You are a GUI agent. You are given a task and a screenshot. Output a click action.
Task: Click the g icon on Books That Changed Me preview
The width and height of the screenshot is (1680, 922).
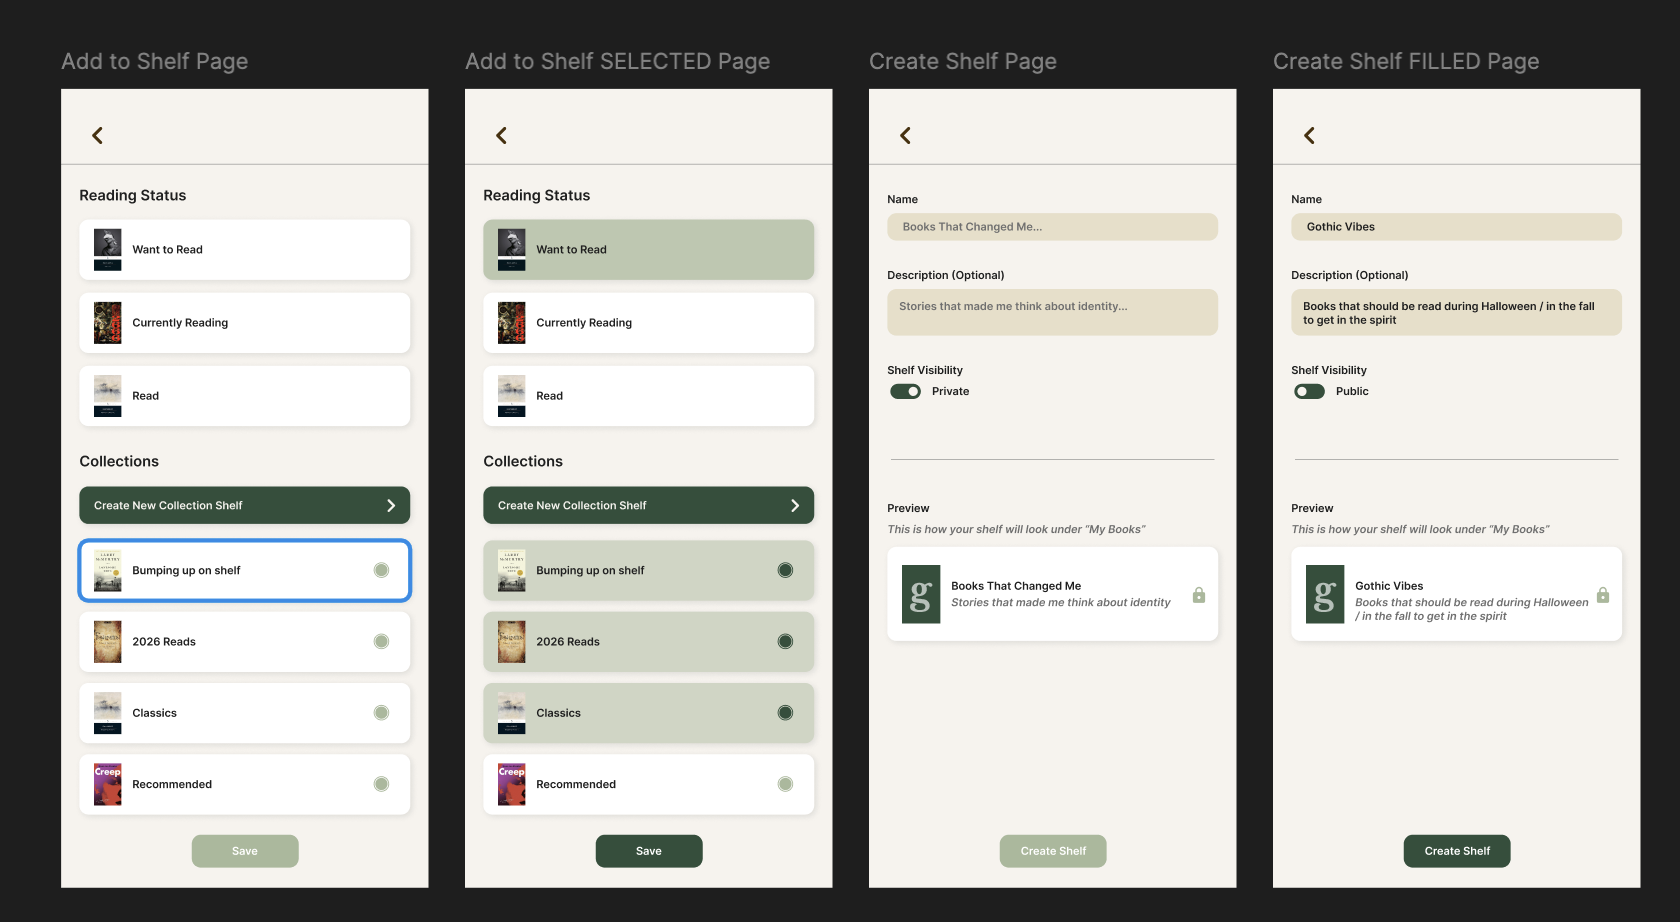point(920,594)
